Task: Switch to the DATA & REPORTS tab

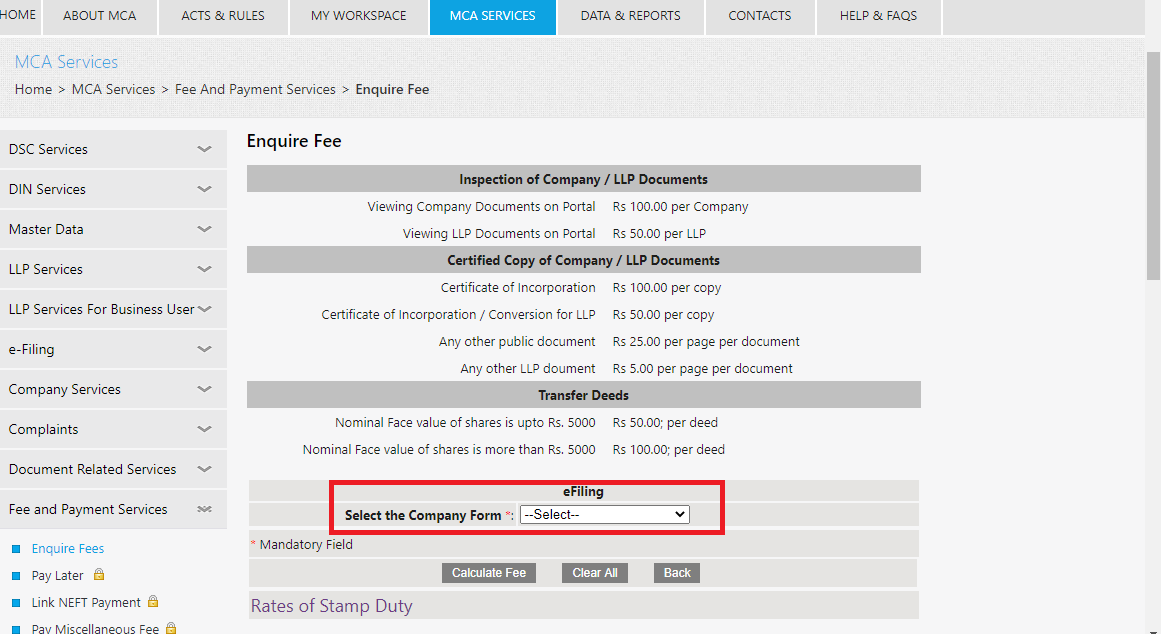Action: click(x=630, y=16)
